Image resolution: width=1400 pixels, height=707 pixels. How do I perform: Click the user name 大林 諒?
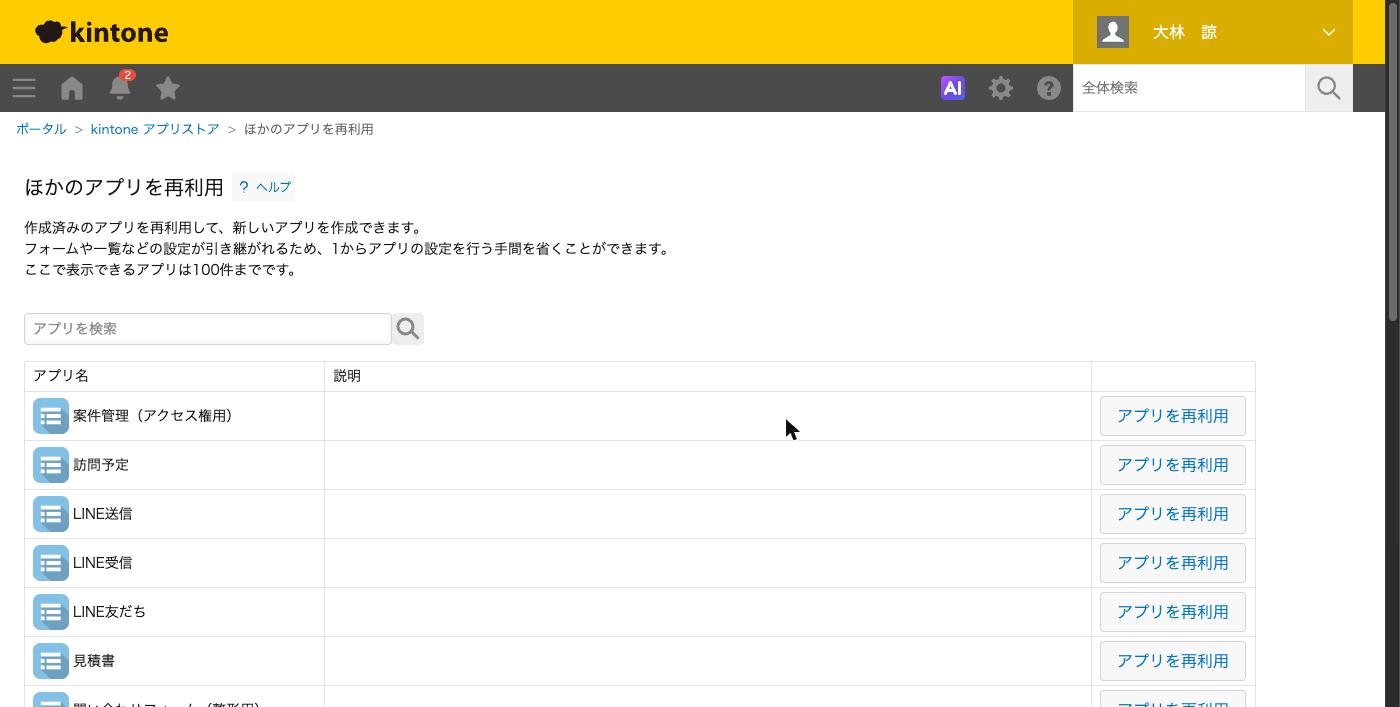point(1185,32)
